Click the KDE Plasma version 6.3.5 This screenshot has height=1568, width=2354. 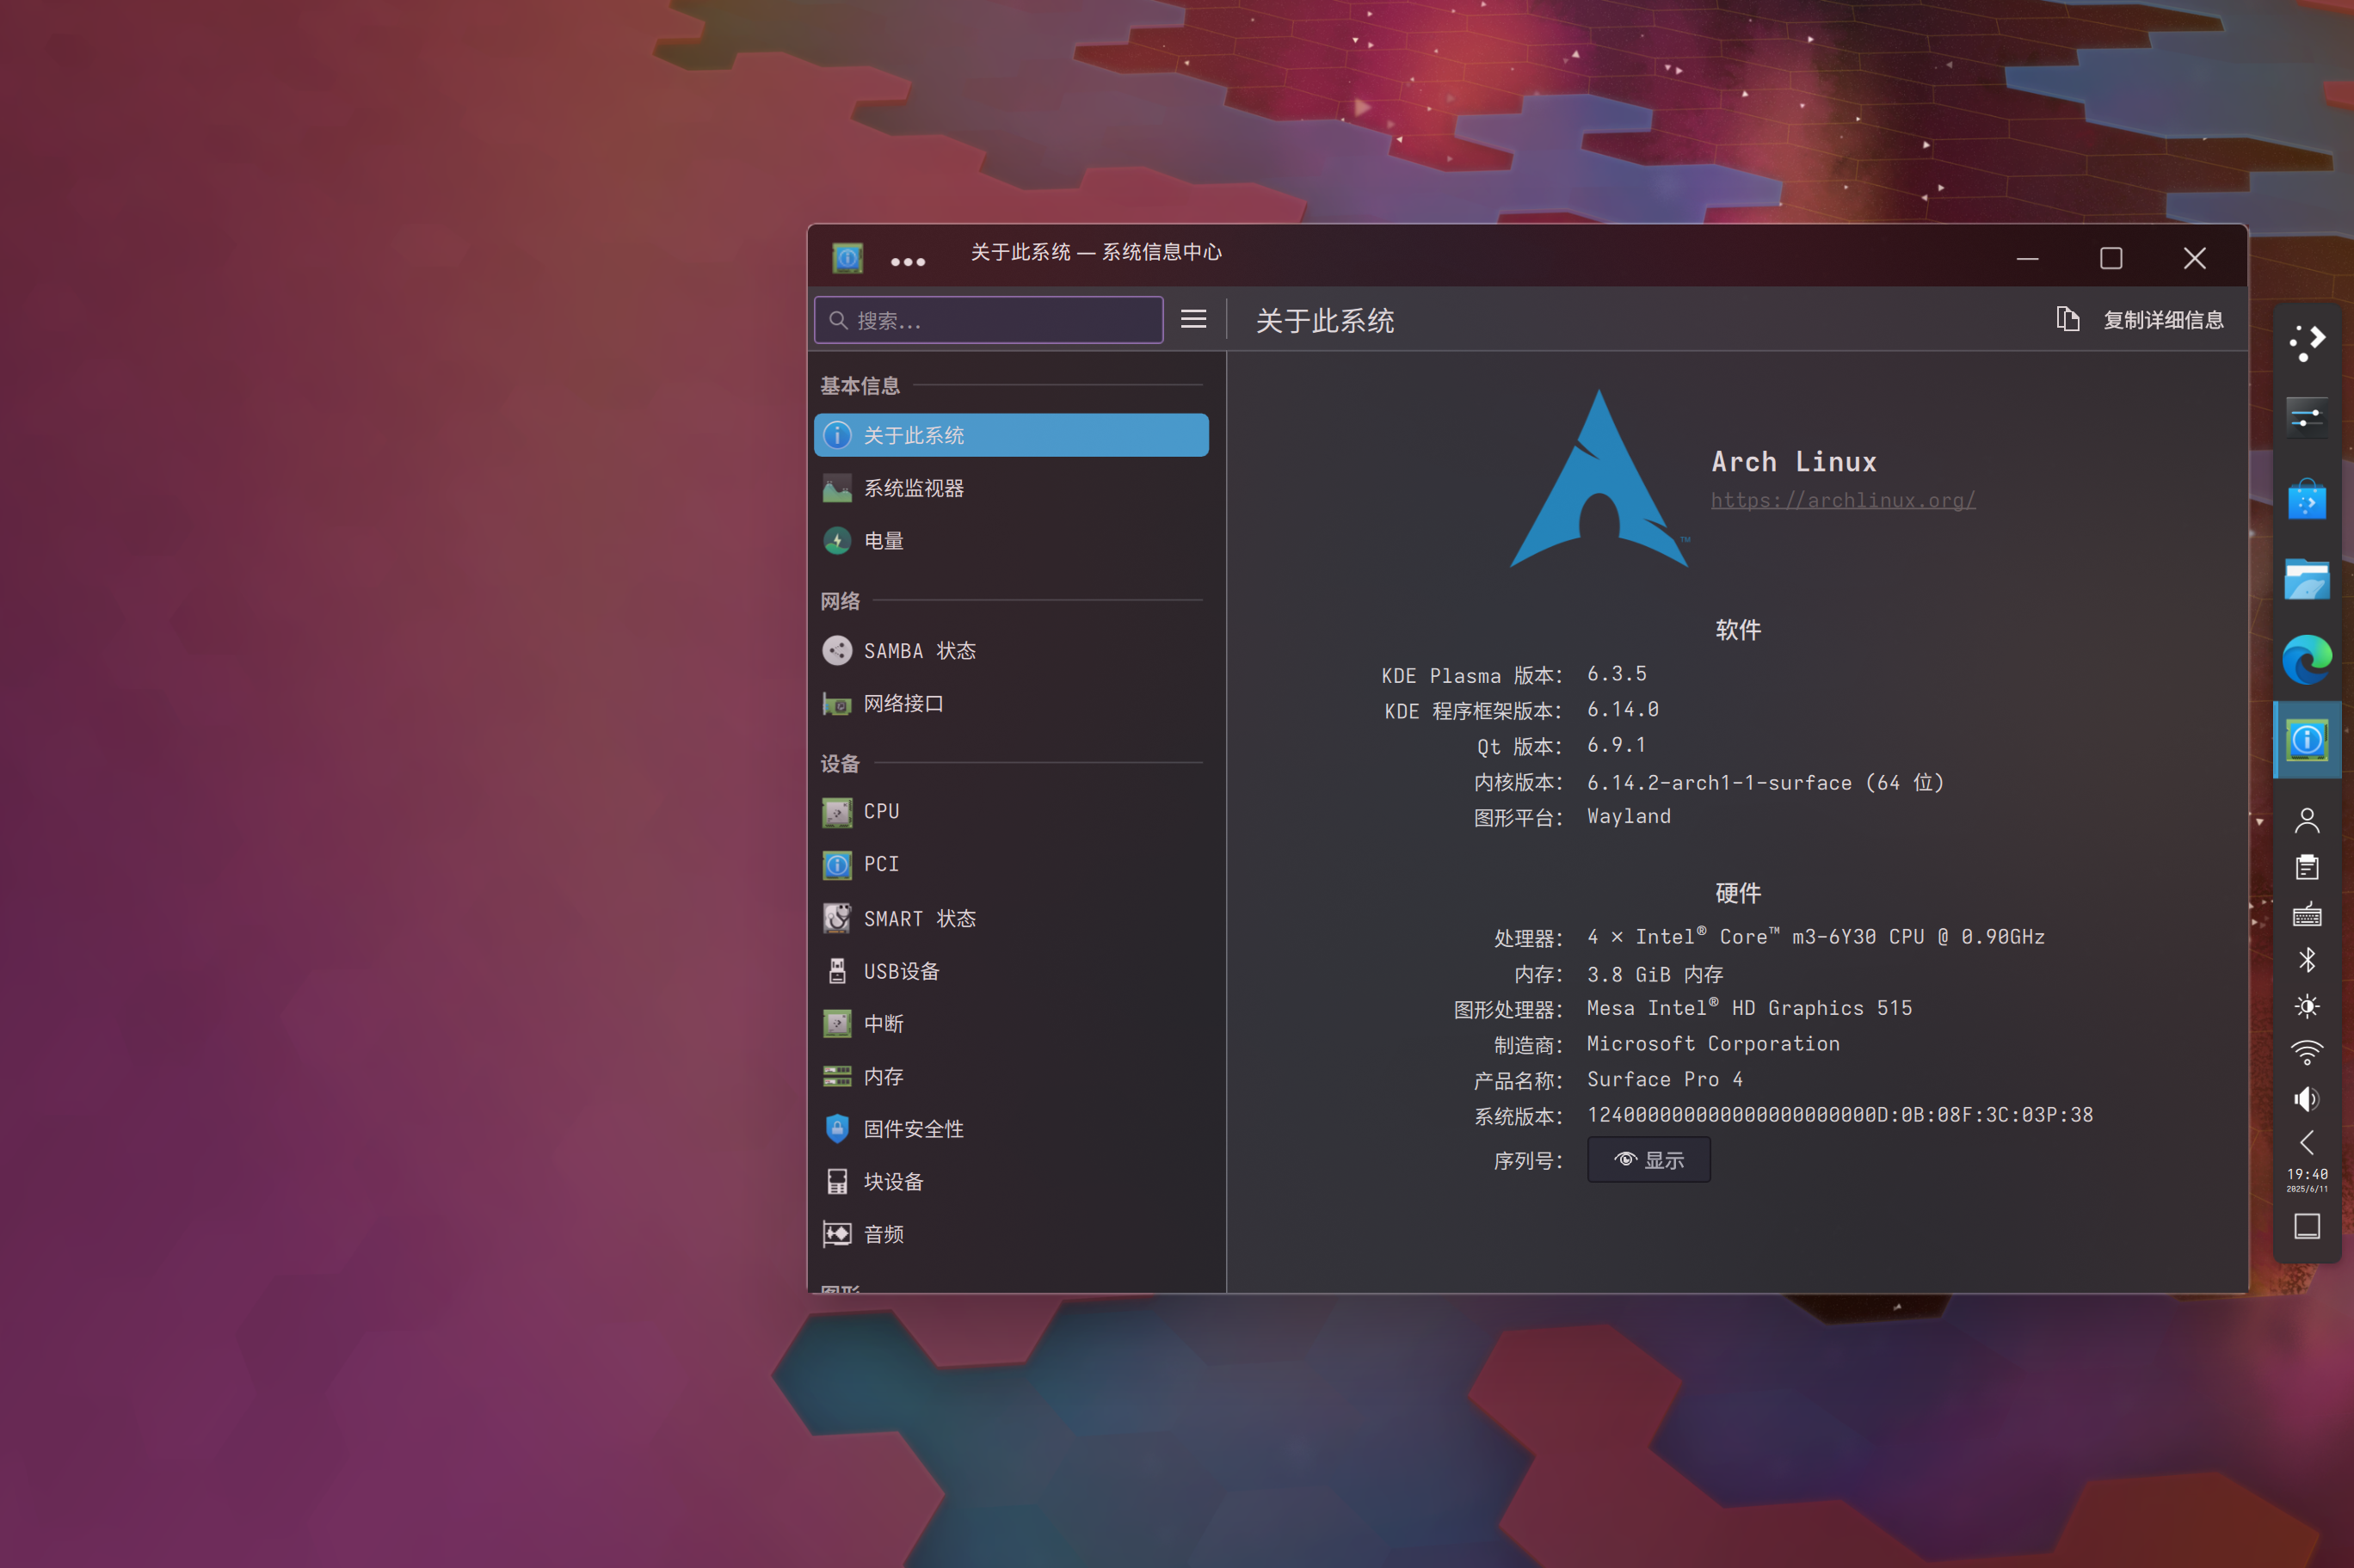[x=1616, y=674]
